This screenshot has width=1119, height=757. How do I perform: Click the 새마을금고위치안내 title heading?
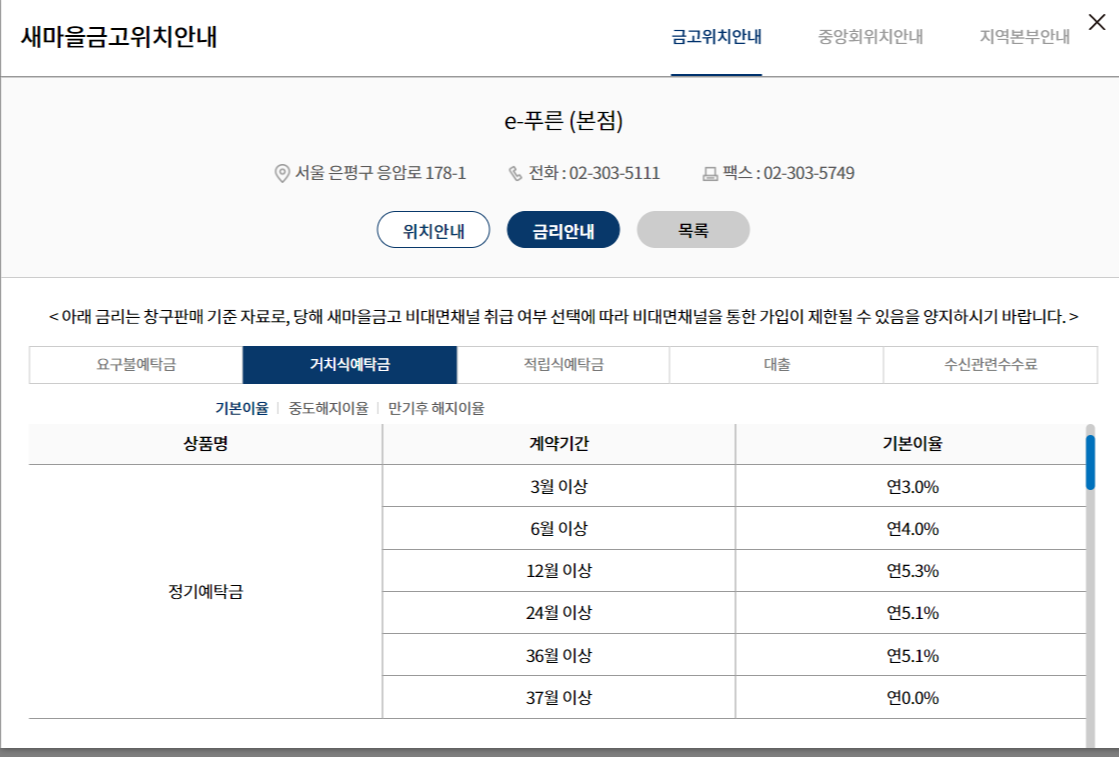(x=118, y=36)
